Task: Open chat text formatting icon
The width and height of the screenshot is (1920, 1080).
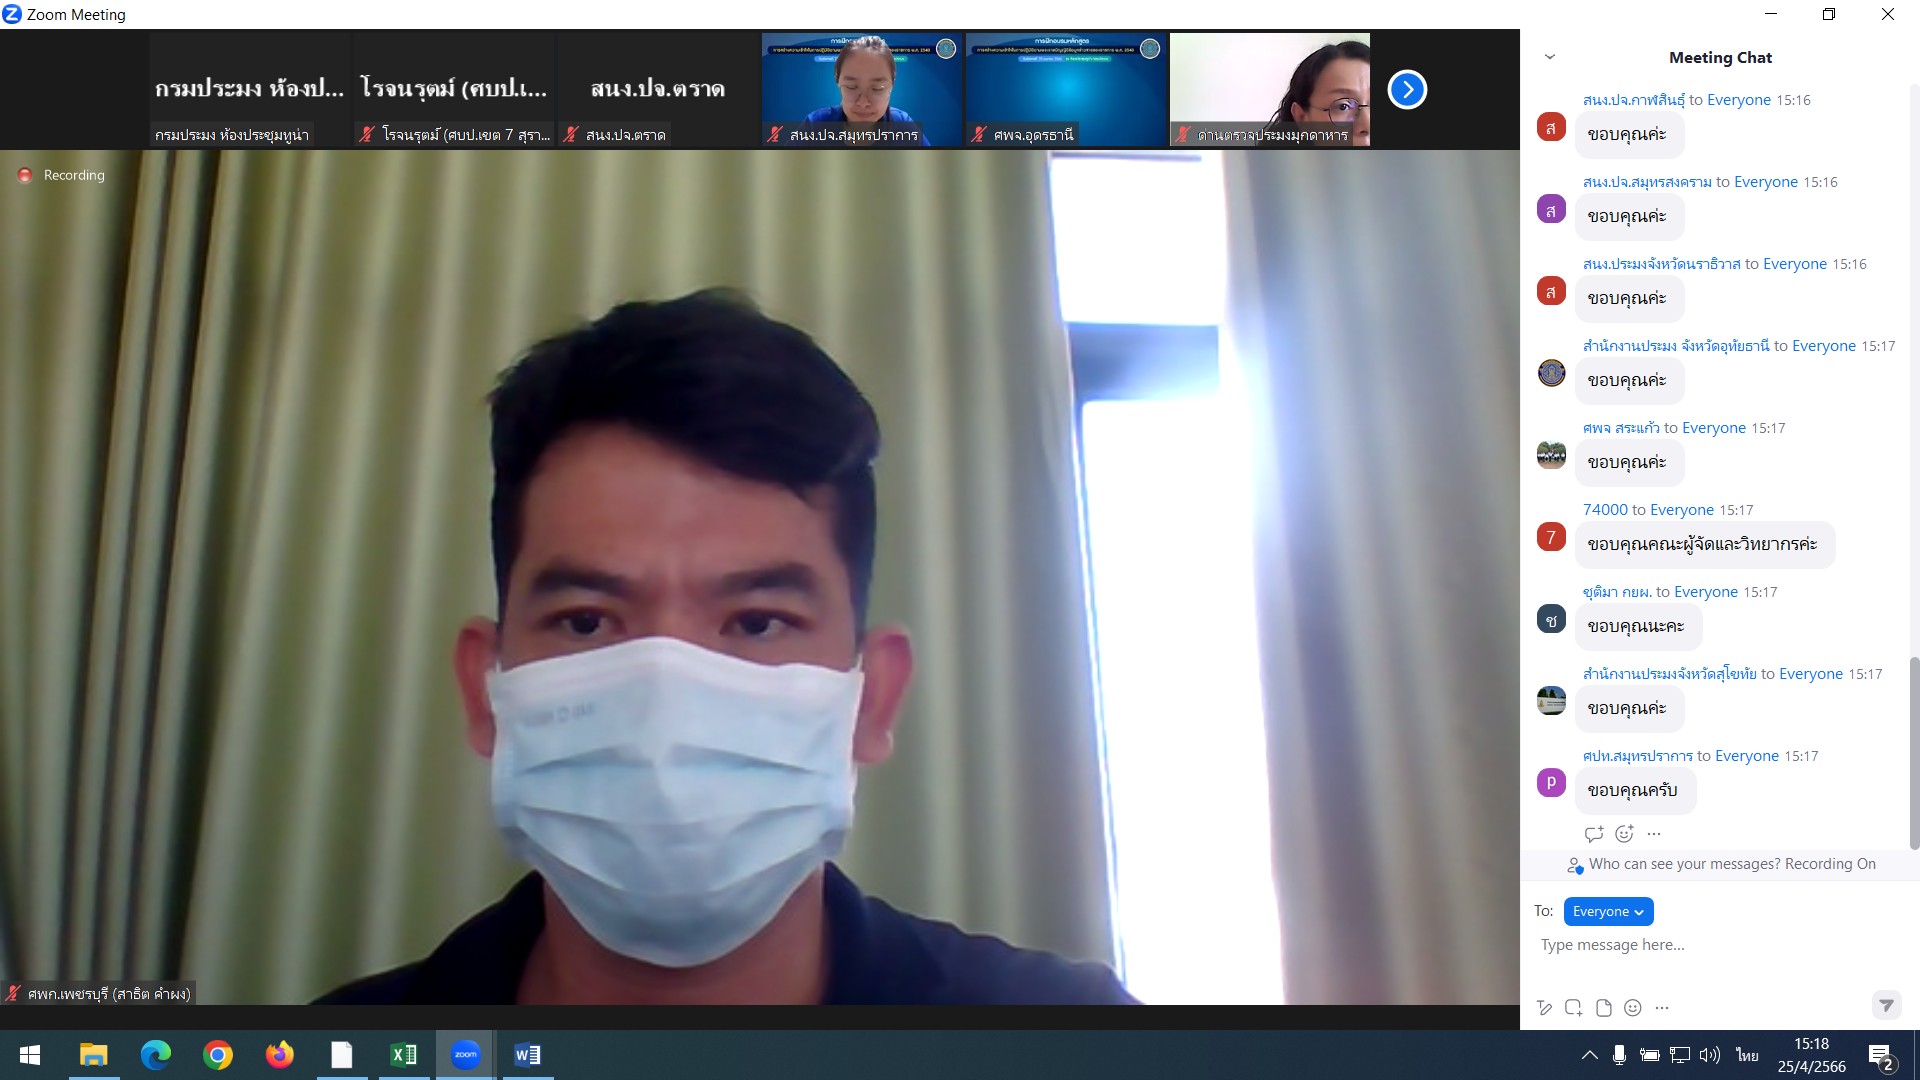Action: (1544, 1007)
